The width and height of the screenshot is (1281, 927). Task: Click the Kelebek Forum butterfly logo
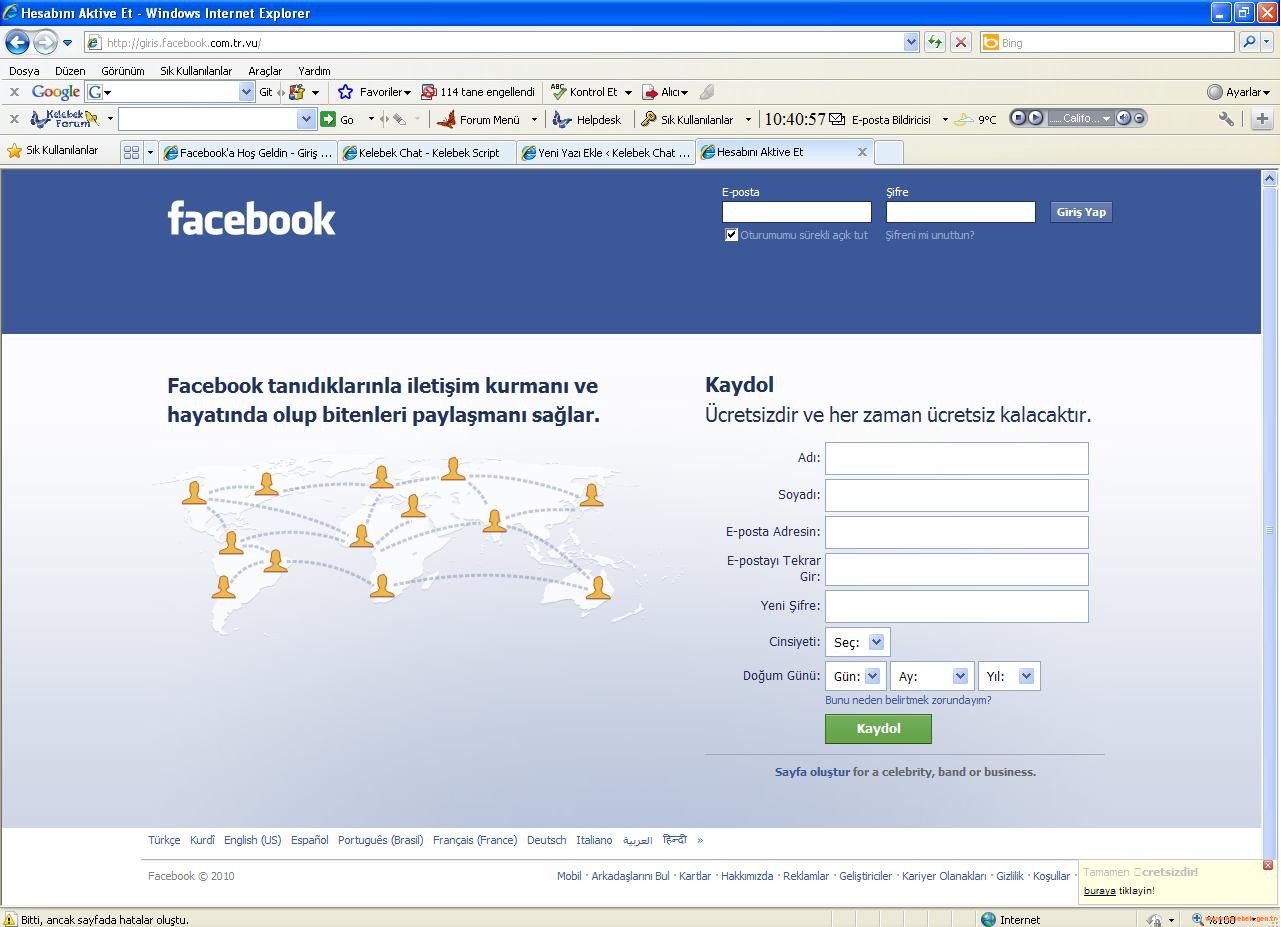pyautogui.click(x=65, y=119)
